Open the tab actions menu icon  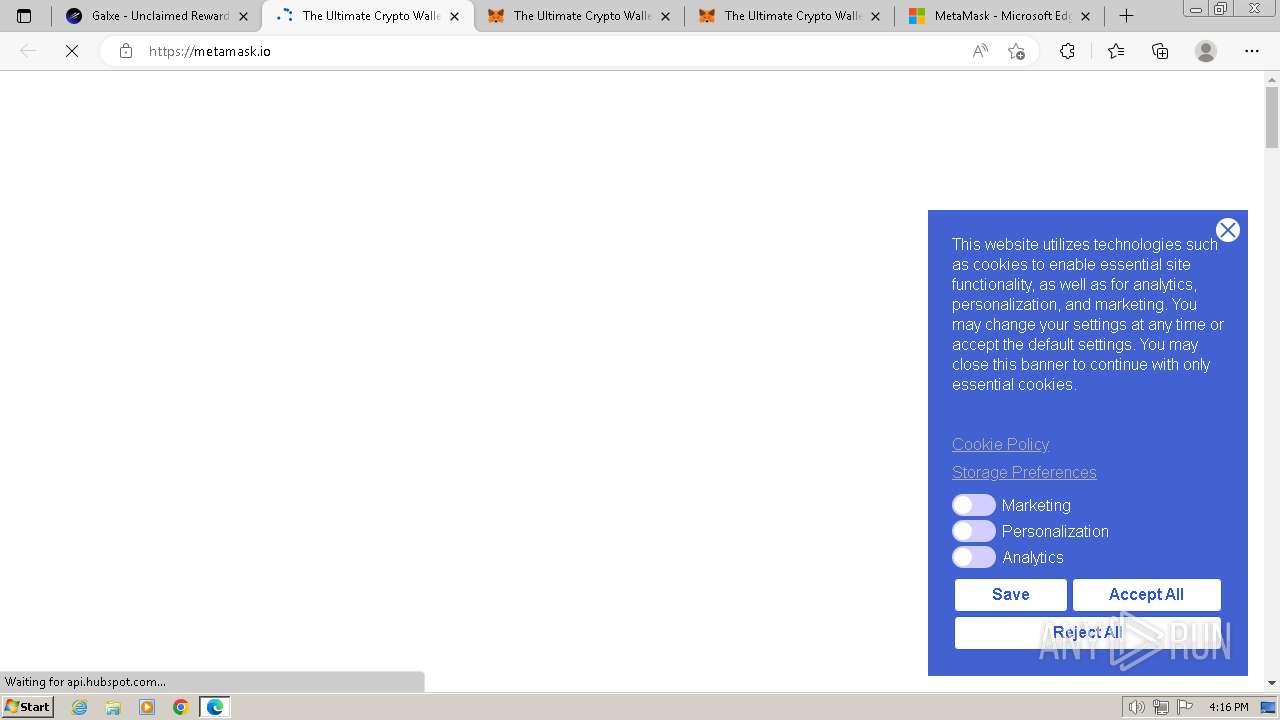24,16
